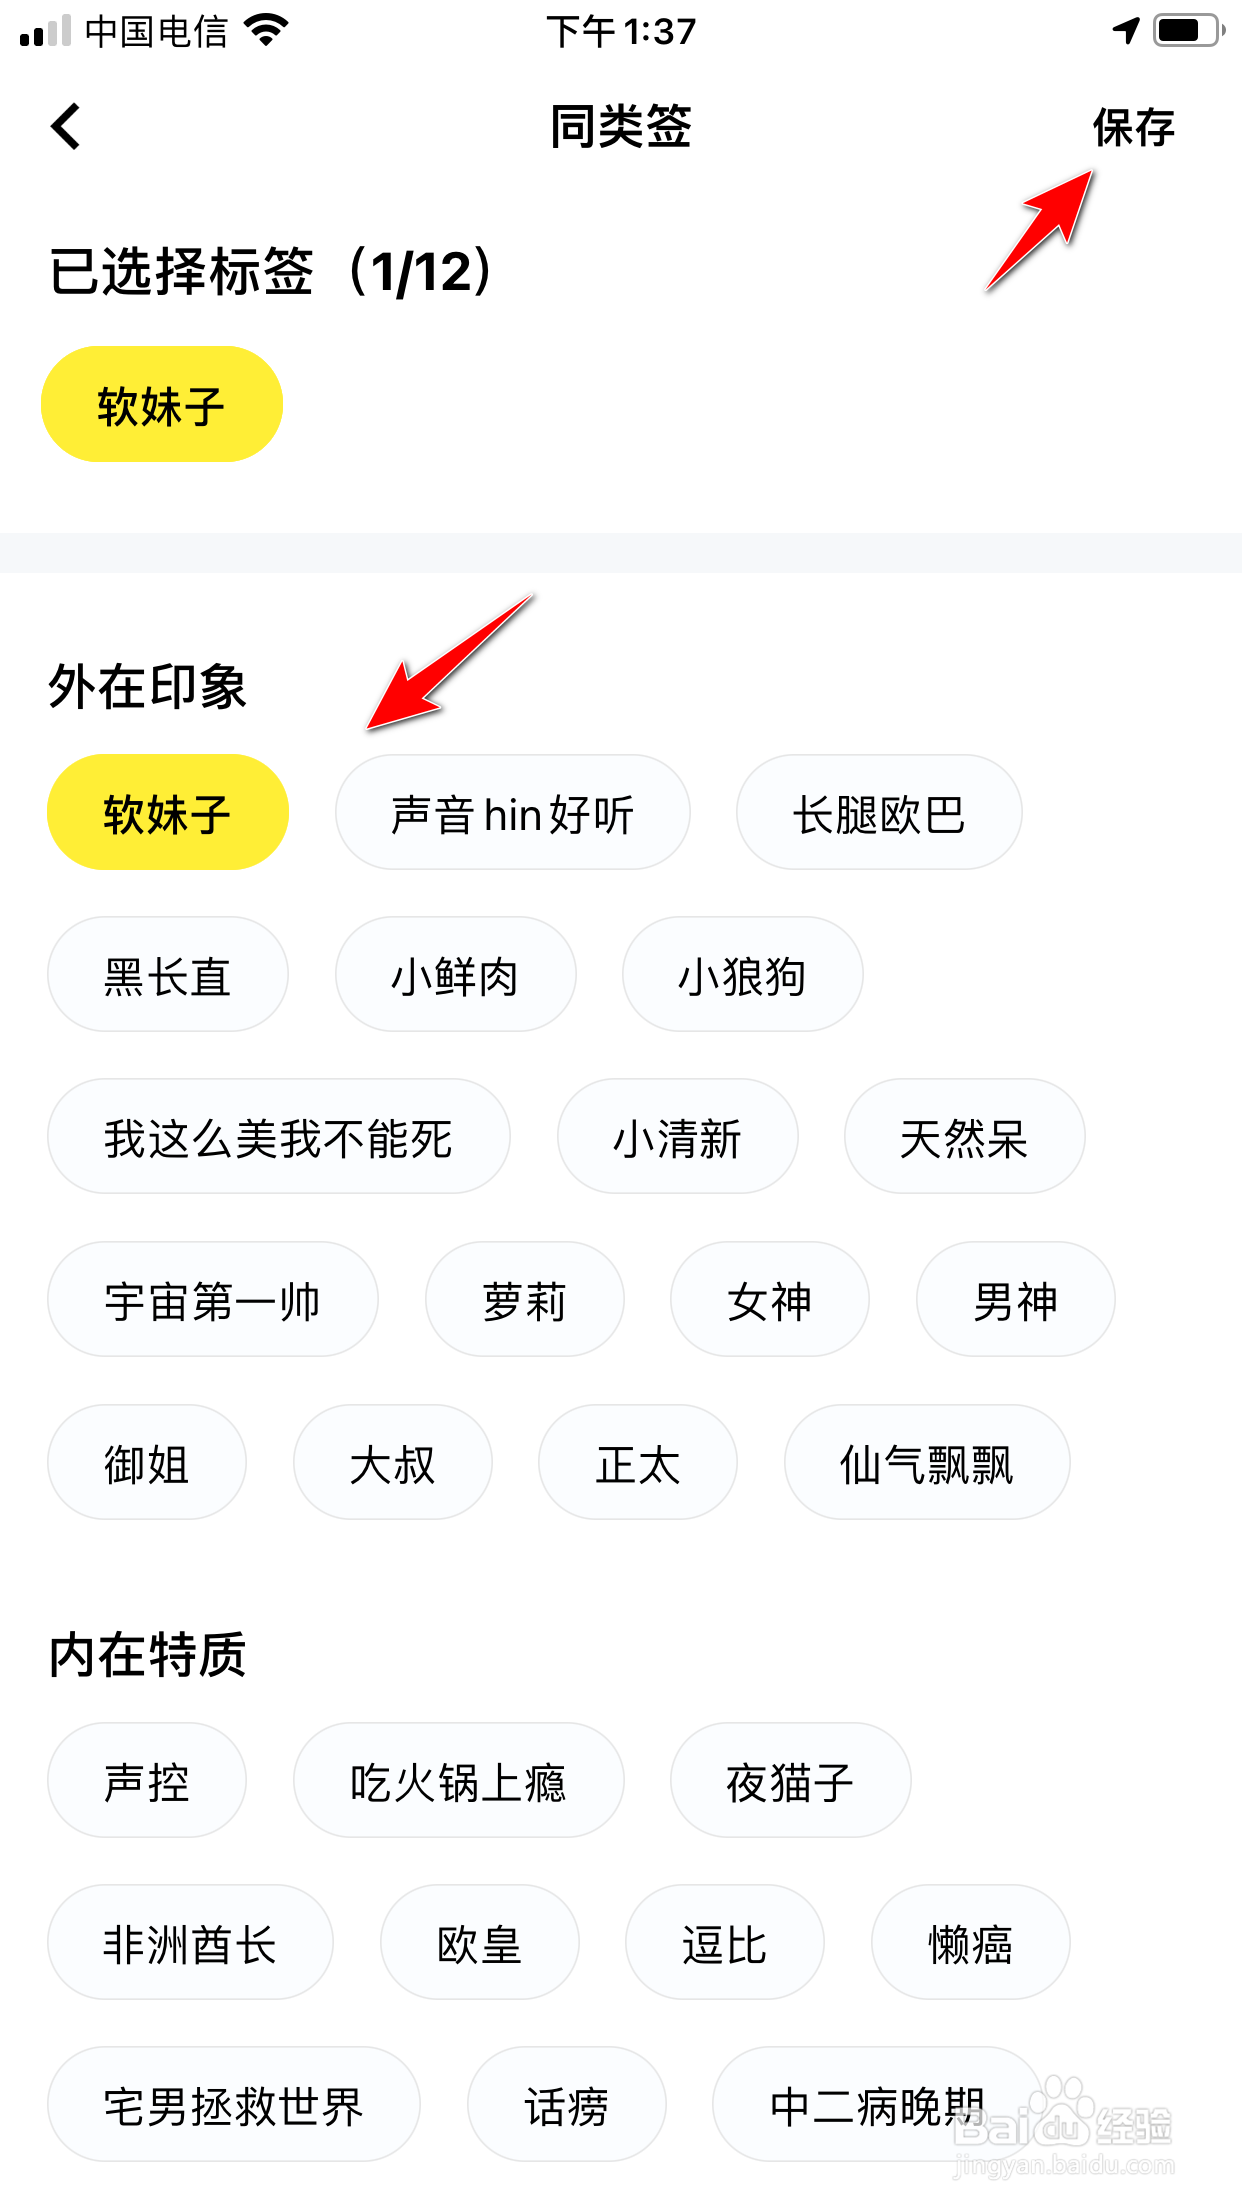
Task: Pick the 萝莉 tag
Action: pos(525,1299)
